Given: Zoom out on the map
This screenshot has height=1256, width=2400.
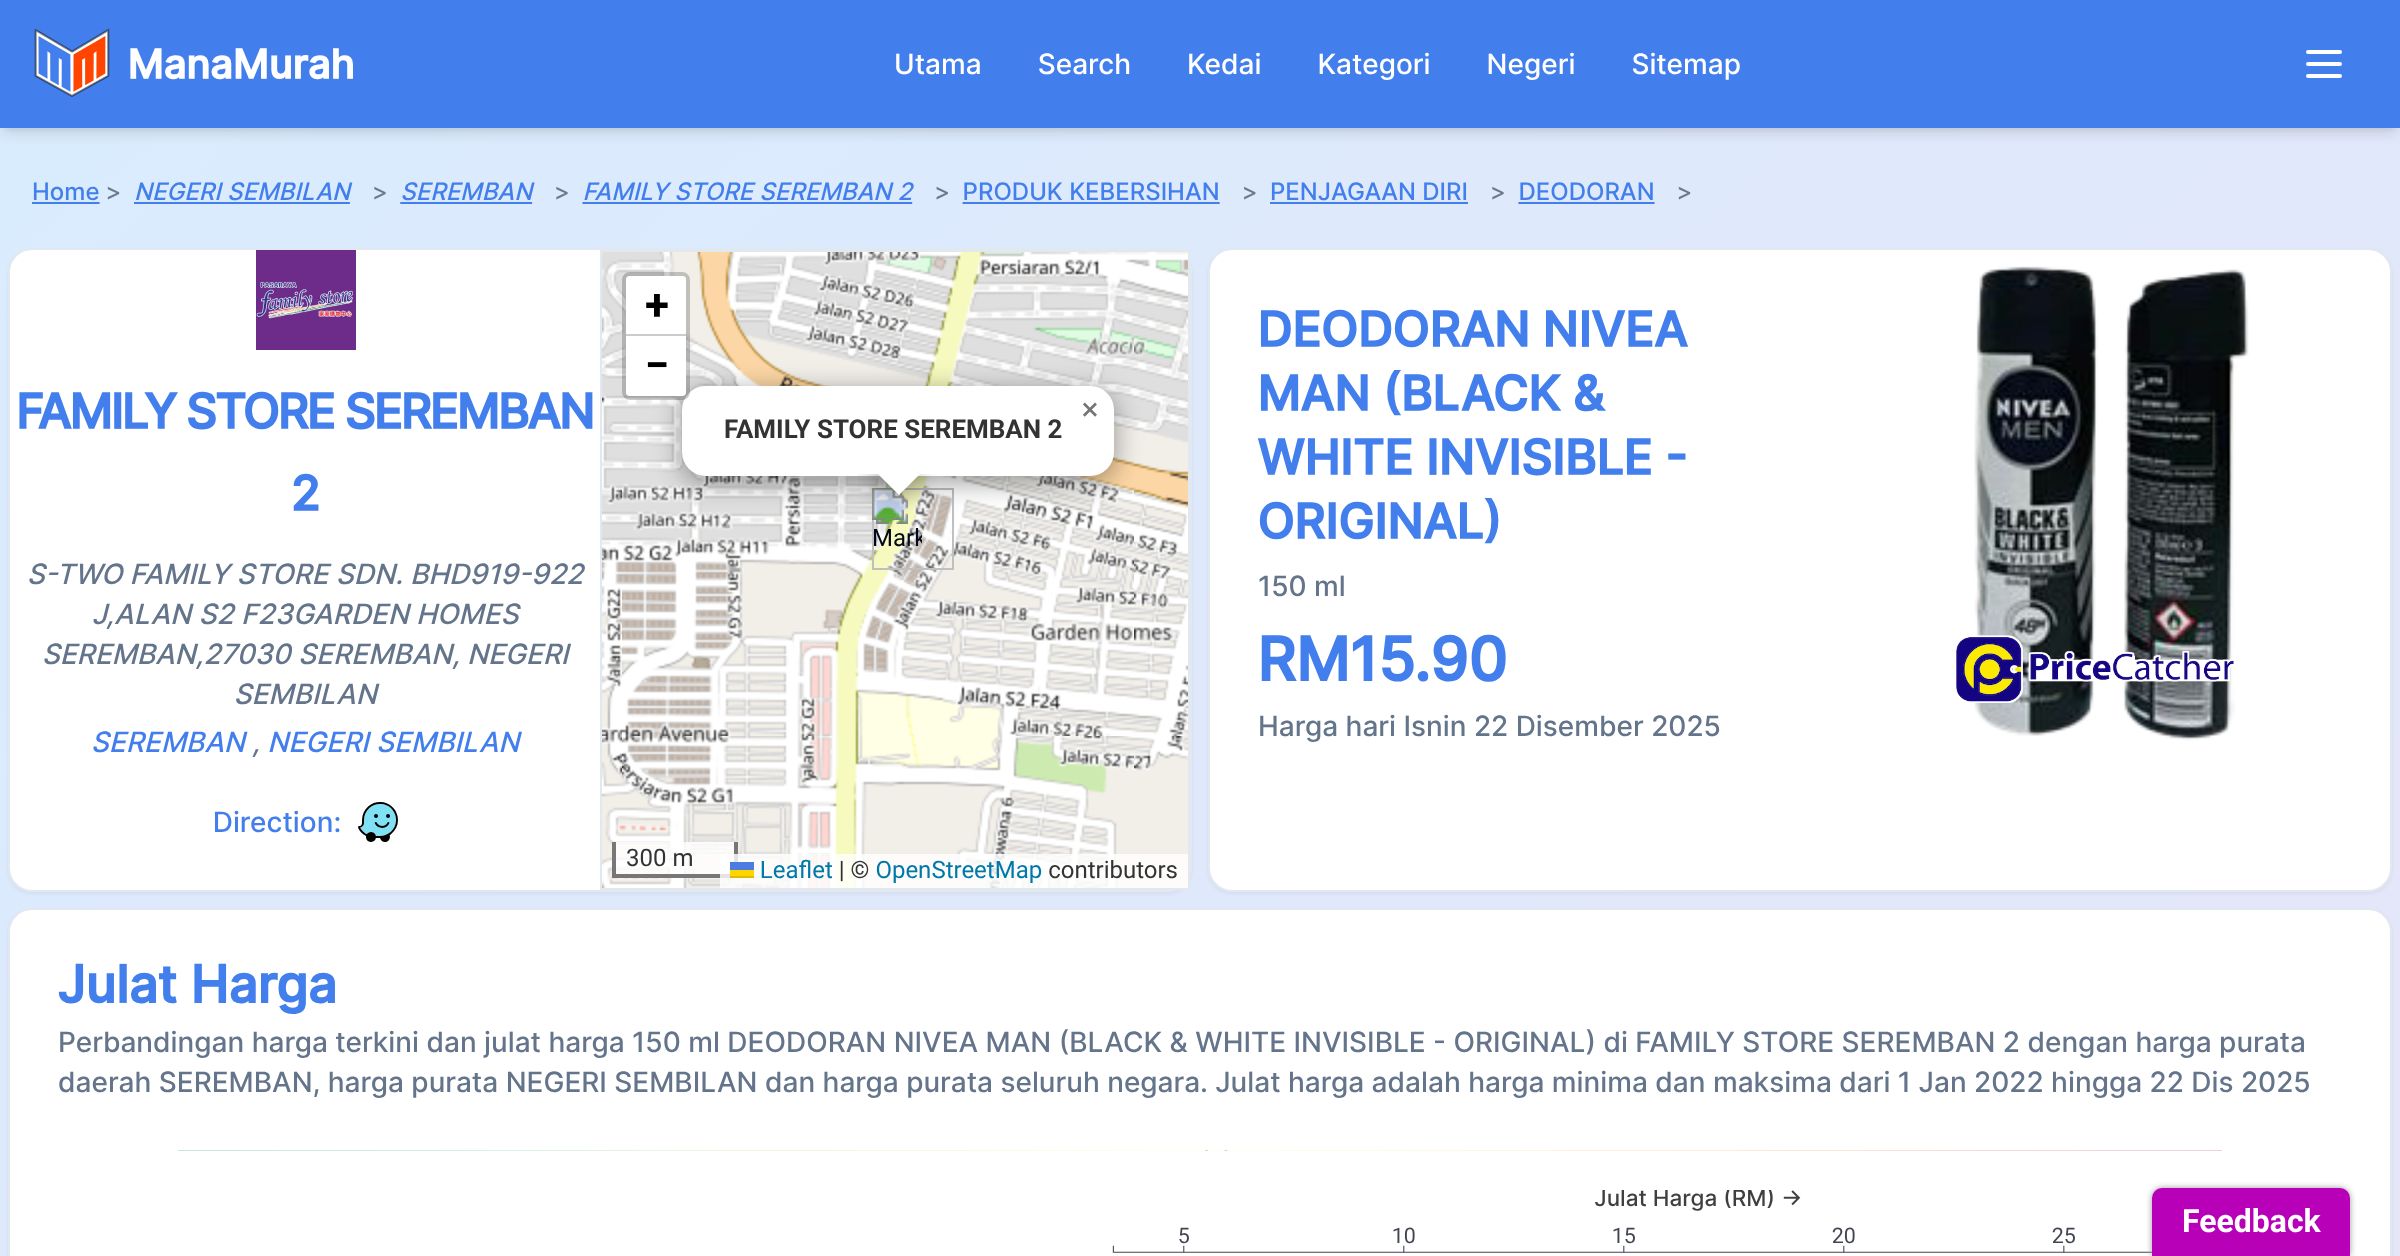Looking at the screenshot, I should coord(656,365).
